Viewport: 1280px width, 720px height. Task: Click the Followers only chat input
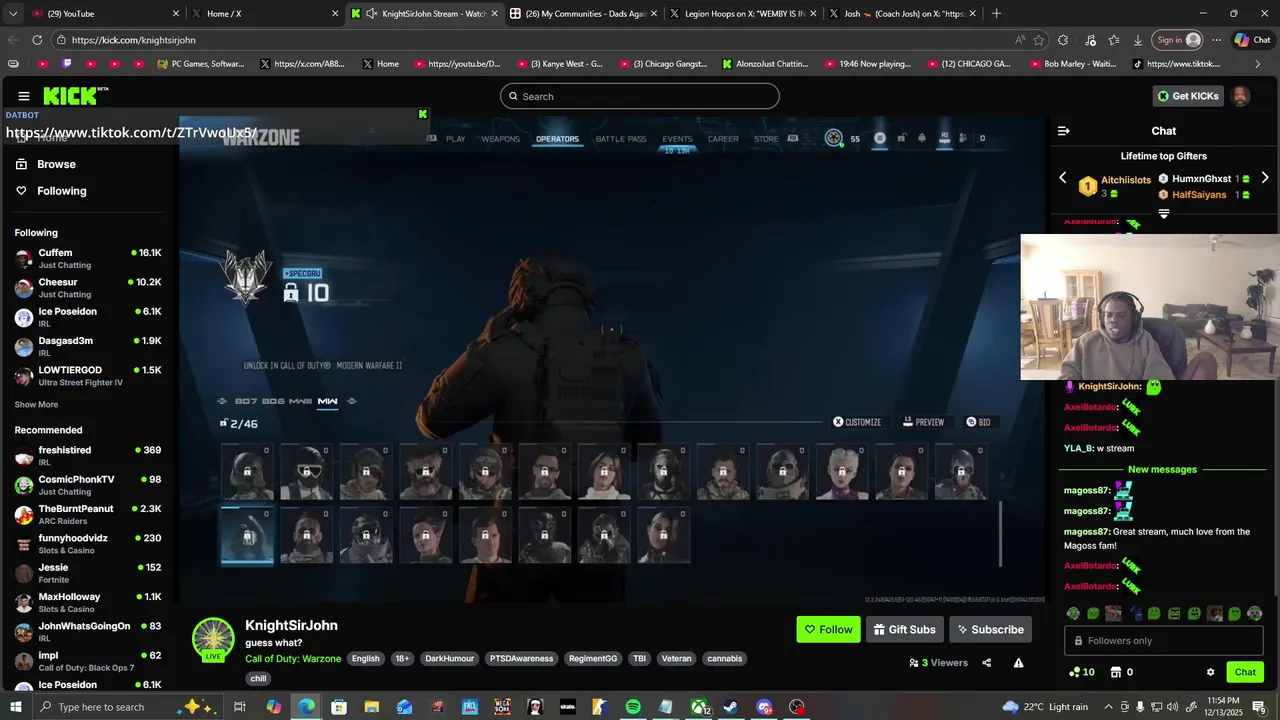pyautogui.click(x=1164, y=641)
